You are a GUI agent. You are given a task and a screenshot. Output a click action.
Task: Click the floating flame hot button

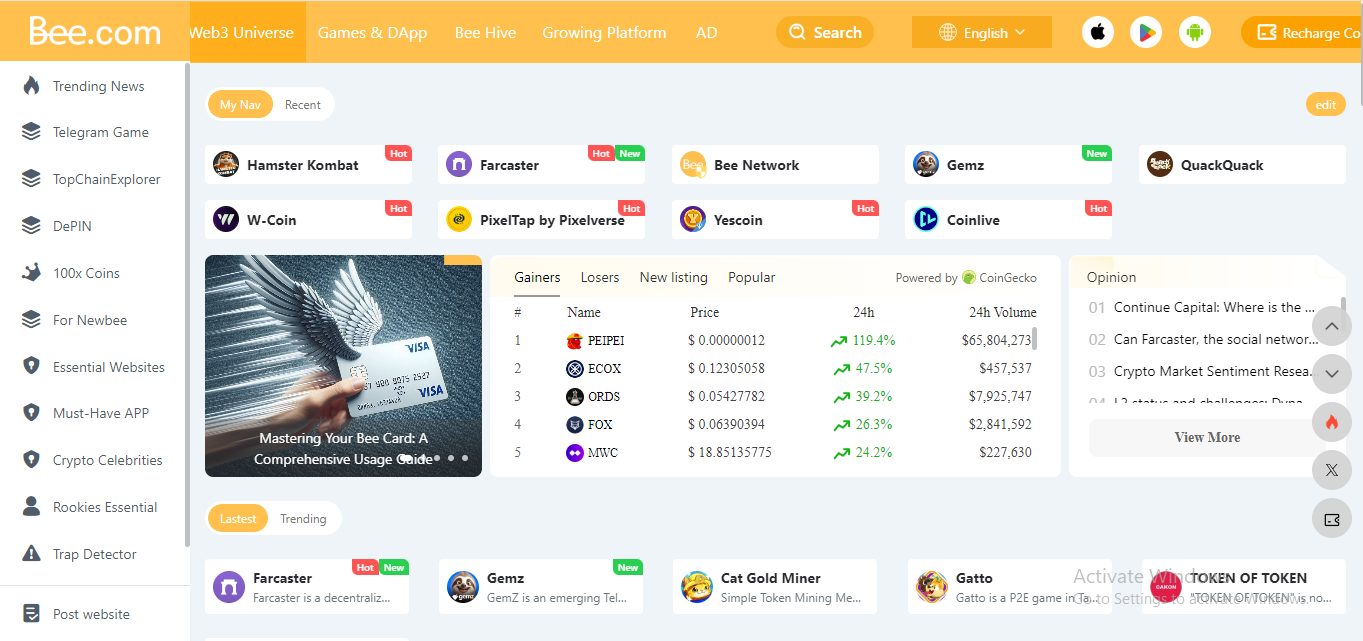(1331, 422)
